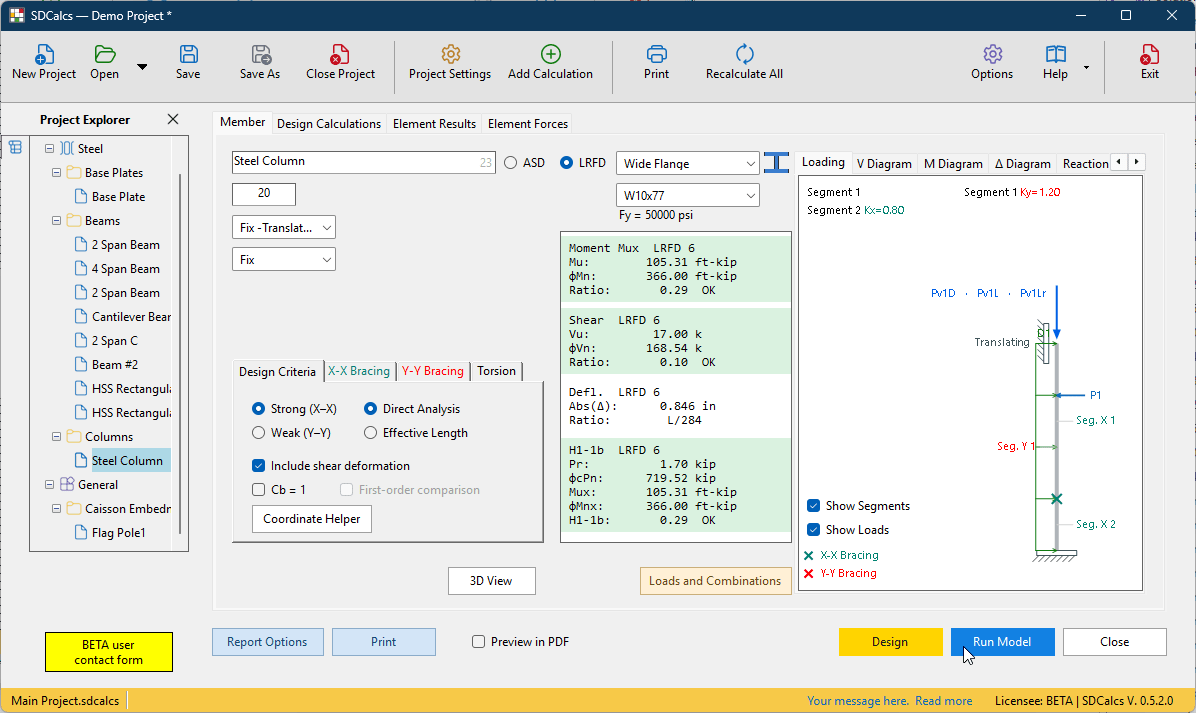Open the Wide Flange shape type dropdown
Screen dimensions: 1196x713
tap(687, 163)
